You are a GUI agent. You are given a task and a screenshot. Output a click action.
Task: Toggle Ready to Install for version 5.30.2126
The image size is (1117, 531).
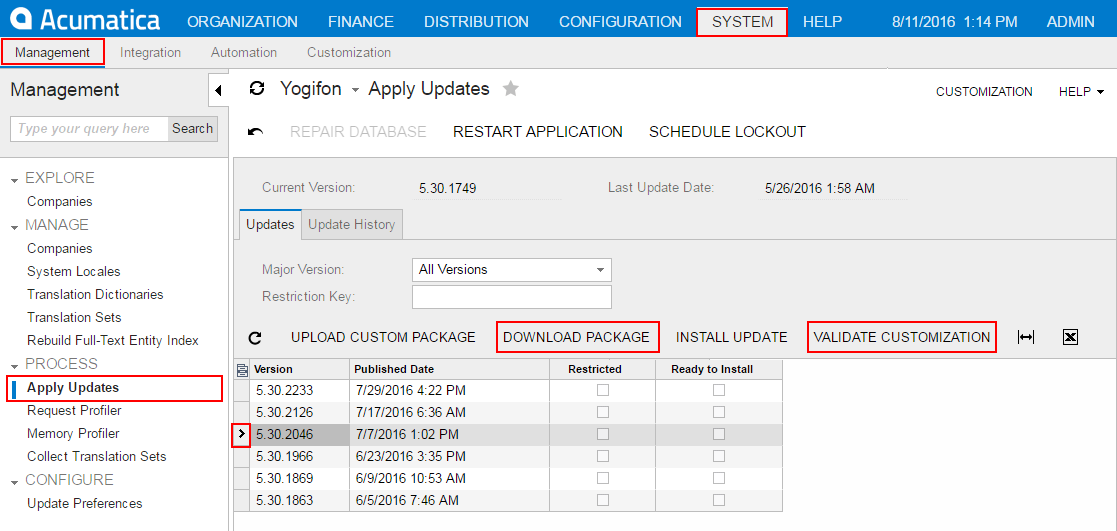pyautogui.click(x=719, y=412)
